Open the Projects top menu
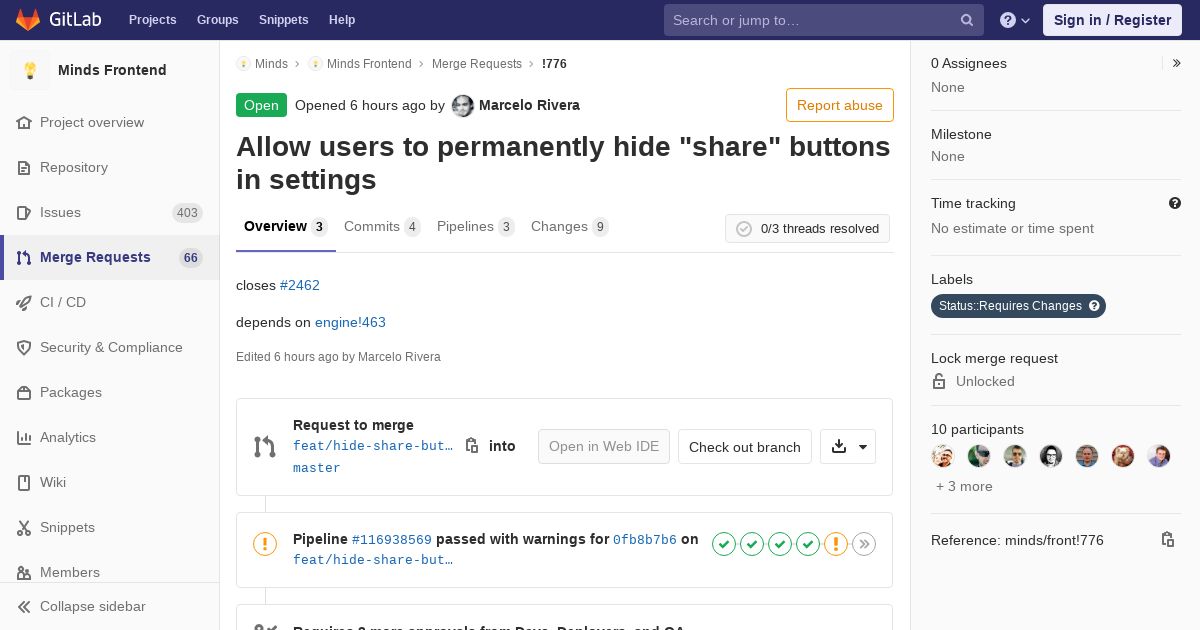Viewport: 1200px width, 630px height. coord(152,20)
